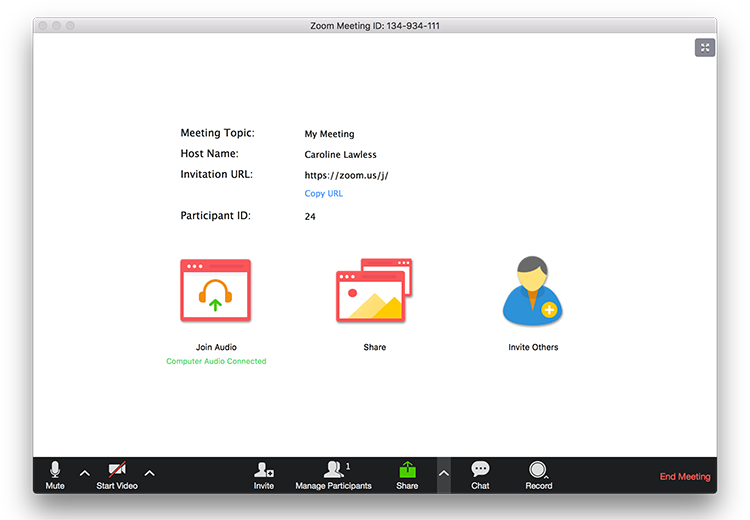
Task: Click the Computer Audio Connected status text
Action: coord(216,361)
